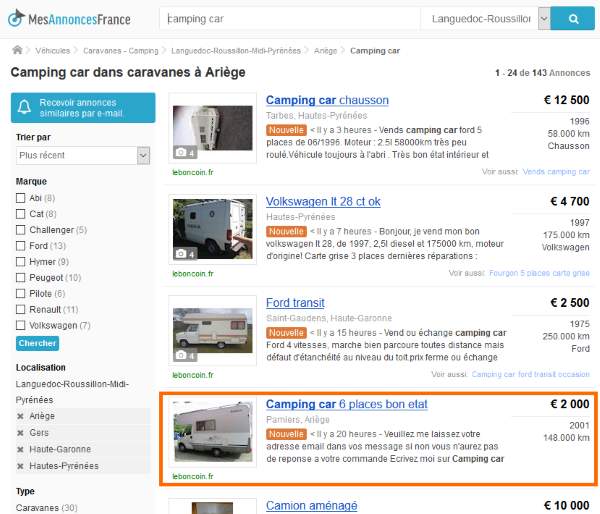Open Languedoc-Roussillon-Midi-Pyrénées breadcrumb

click(x=236, y=51)
